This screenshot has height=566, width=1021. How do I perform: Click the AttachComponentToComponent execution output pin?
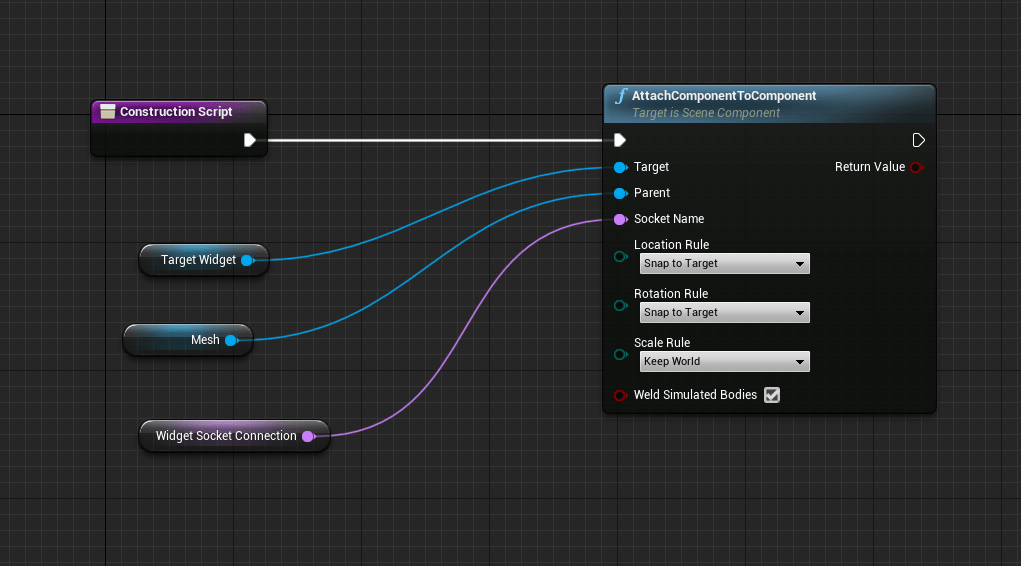[x=918, y=140]
